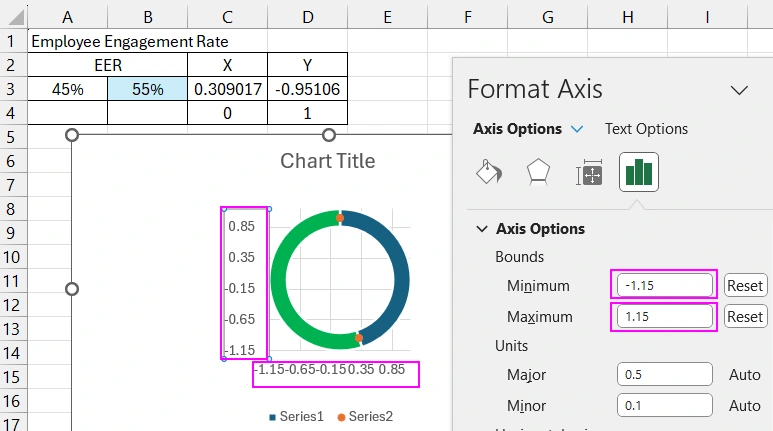Click the Series2 orange legend marker
The width and height of the screenshot is (773, 431).
click(340, 416)
